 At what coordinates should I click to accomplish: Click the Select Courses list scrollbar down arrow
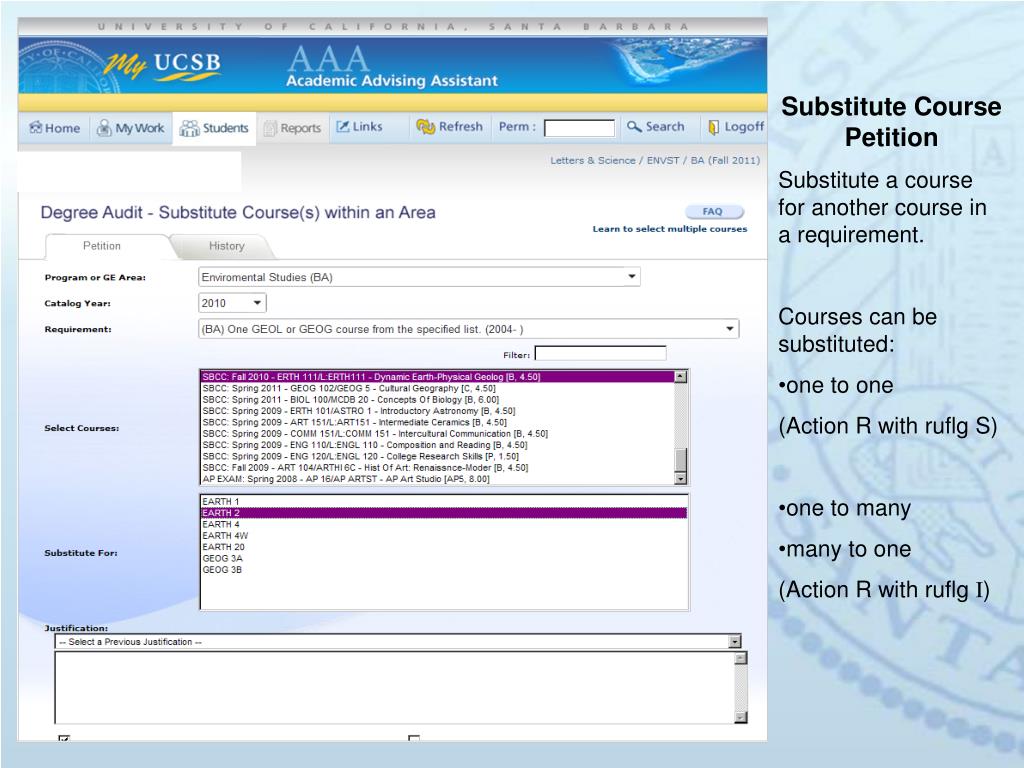tap(681, 479)
